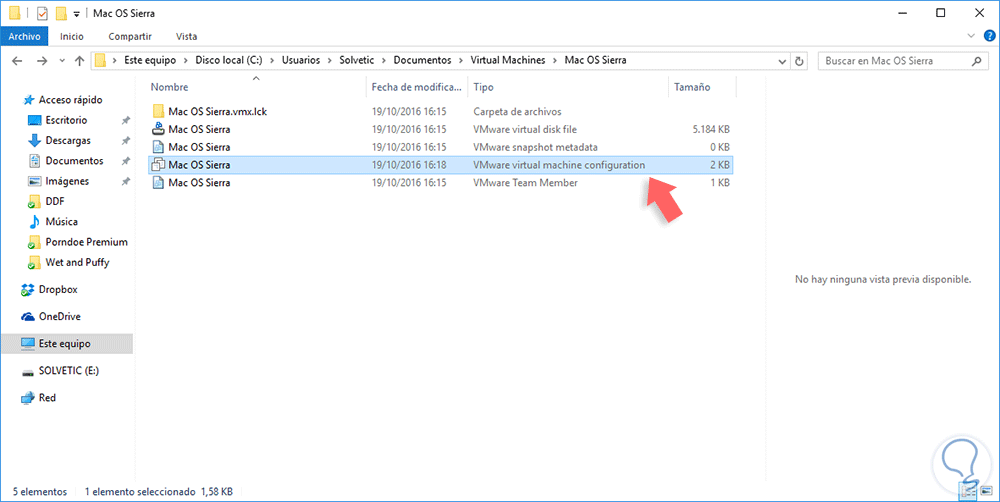
Task: Unpin Imágenes using its pin icon
Action: point(126,182)
